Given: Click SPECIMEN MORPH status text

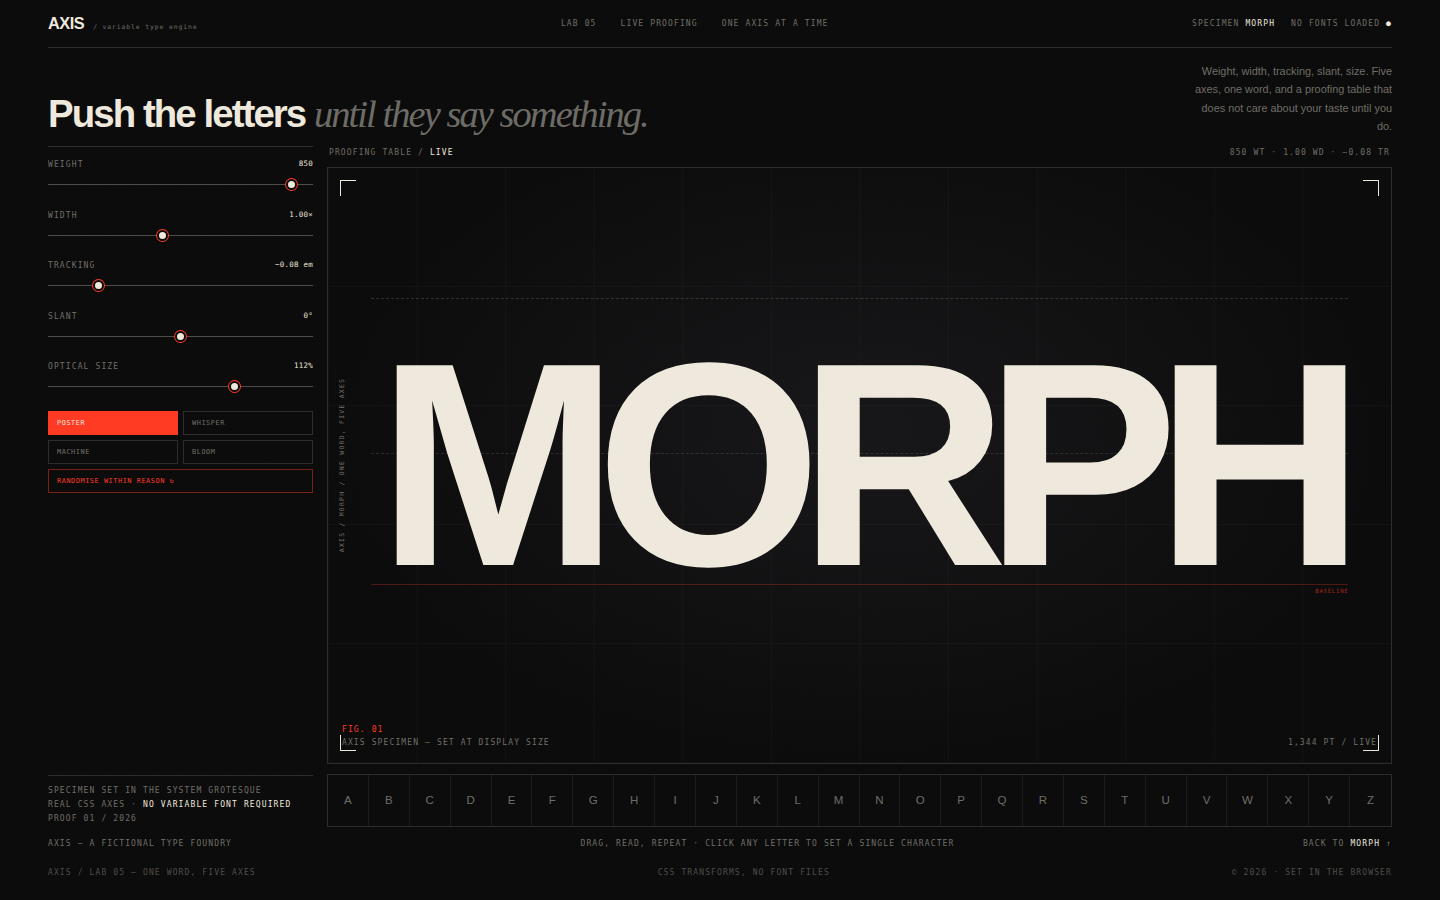Looking at the screenshot, I should click(1233, 23).
